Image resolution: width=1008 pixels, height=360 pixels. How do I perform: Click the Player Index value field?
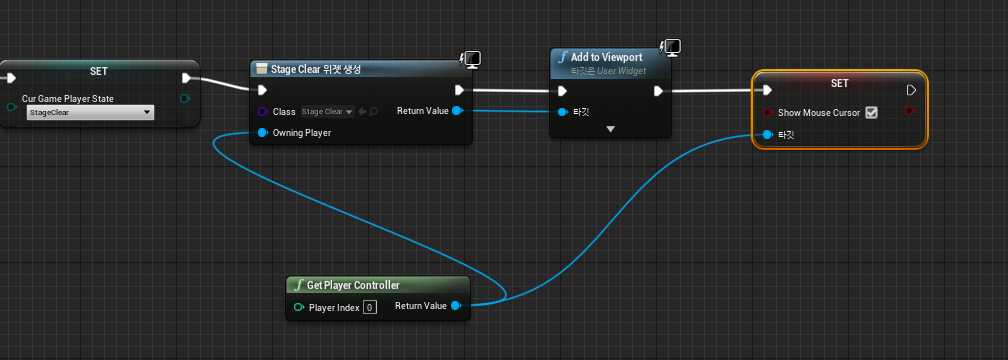coord(369,307)
